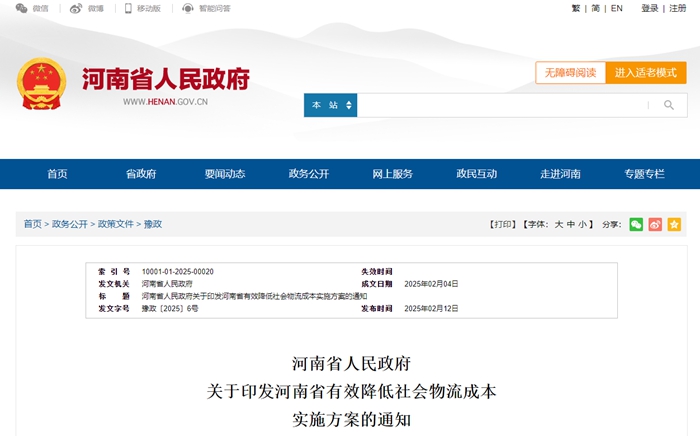Set font size to 大
This screenshot has width=700, height=436.
(x=558, y=224)
